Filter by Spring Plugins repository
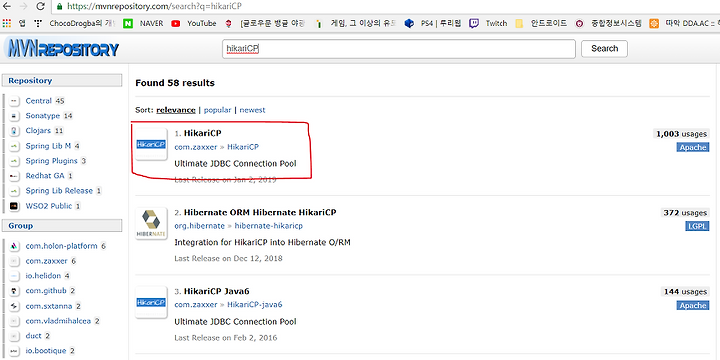 51,161
